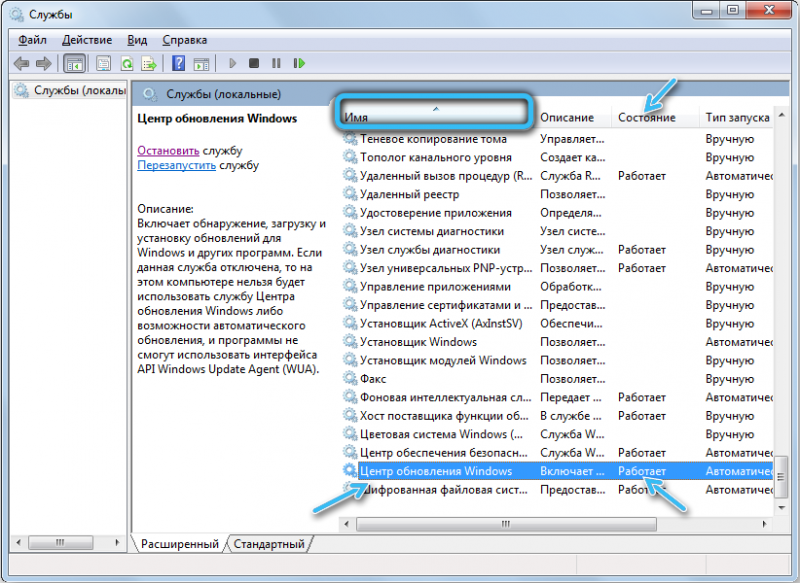The image size is (800, 583).
Task: Select Хост поставщика функции обнаружения row
Action: [556, 416]
